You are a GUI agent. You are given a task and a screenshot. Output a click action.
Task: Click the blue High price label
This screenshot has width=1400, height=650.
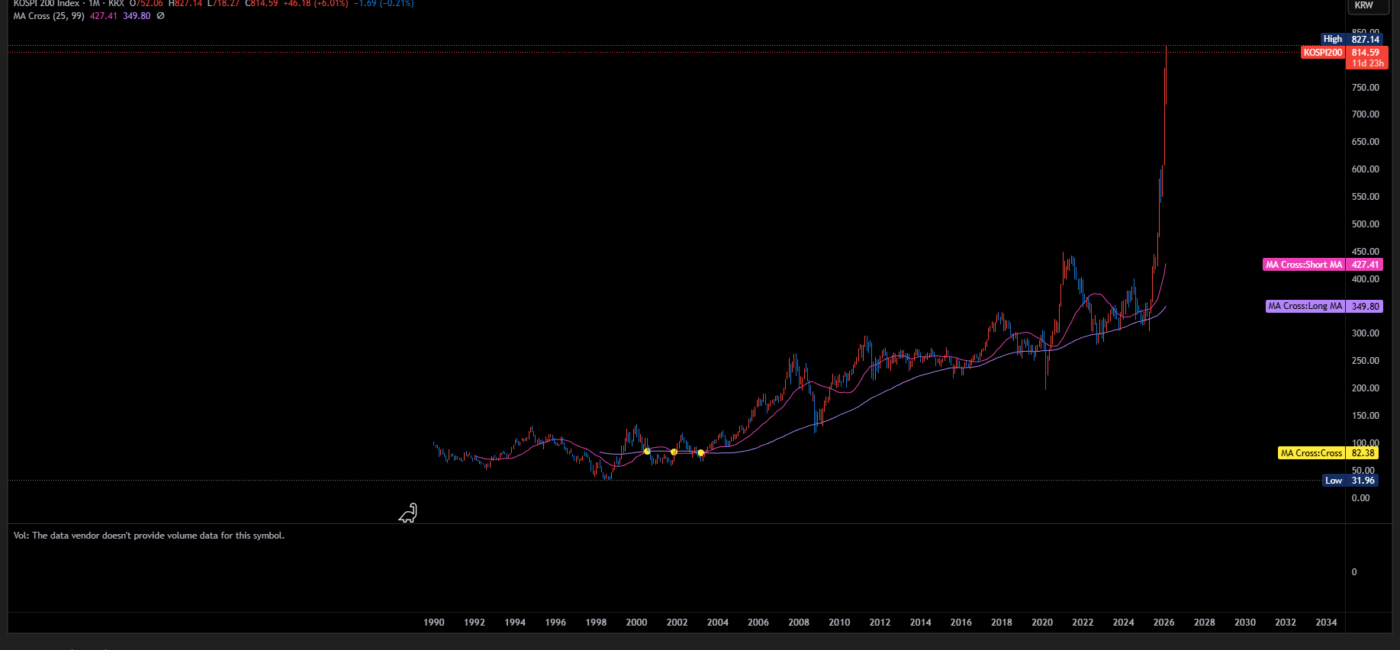click(x=1332, y=39)
